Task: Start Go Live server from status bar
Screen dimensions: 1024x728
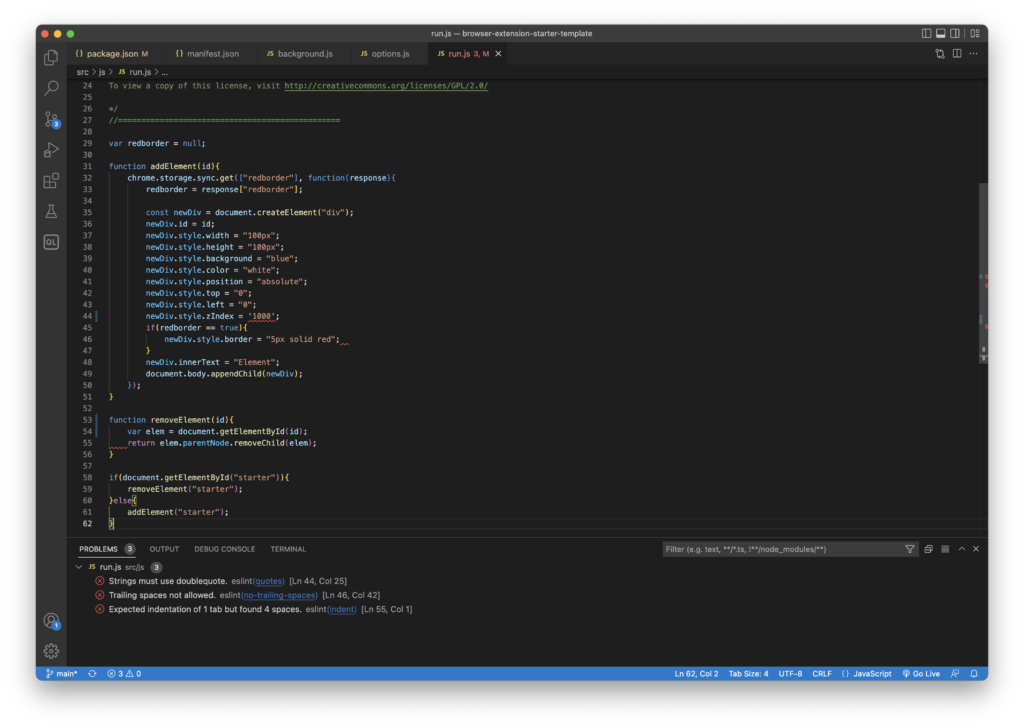Action: (921, 674)
